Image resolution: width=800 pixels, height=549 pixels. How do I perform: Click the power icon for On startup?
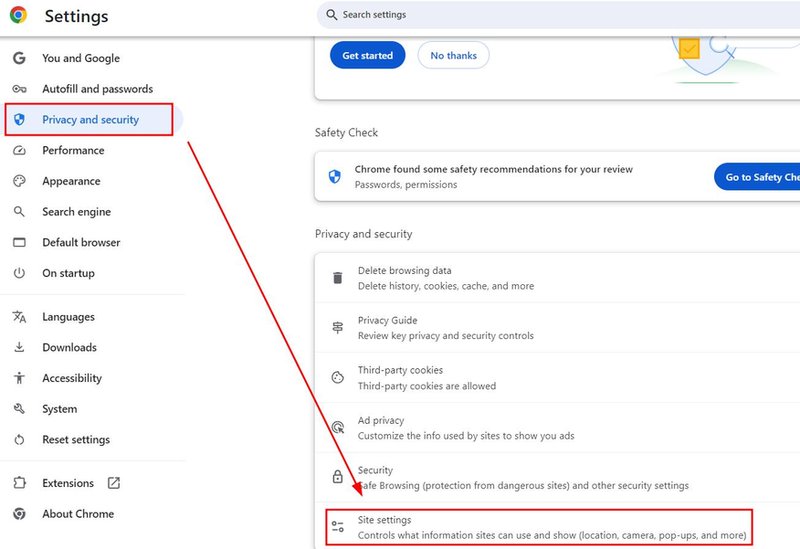pos(19,273)
